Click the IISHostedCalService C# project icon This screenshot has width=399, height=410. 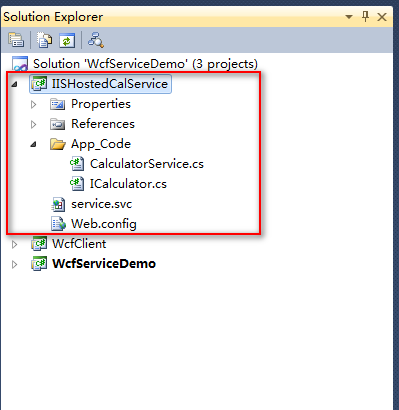(39, 83)
